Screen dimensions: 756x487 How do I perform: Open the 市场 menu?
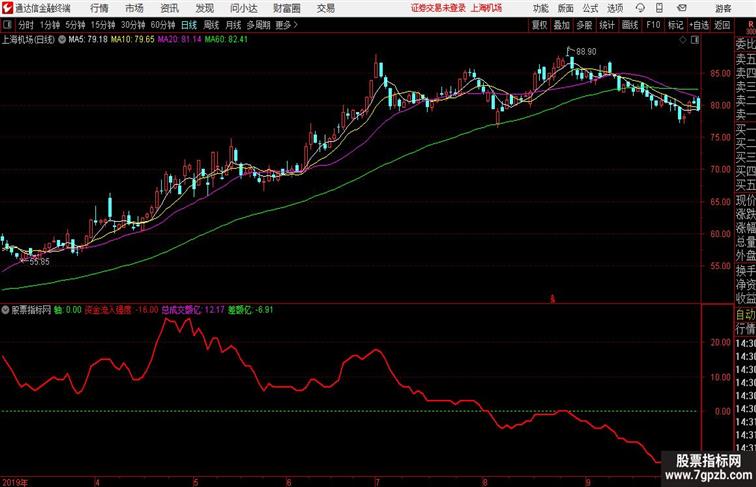(134, 8)
